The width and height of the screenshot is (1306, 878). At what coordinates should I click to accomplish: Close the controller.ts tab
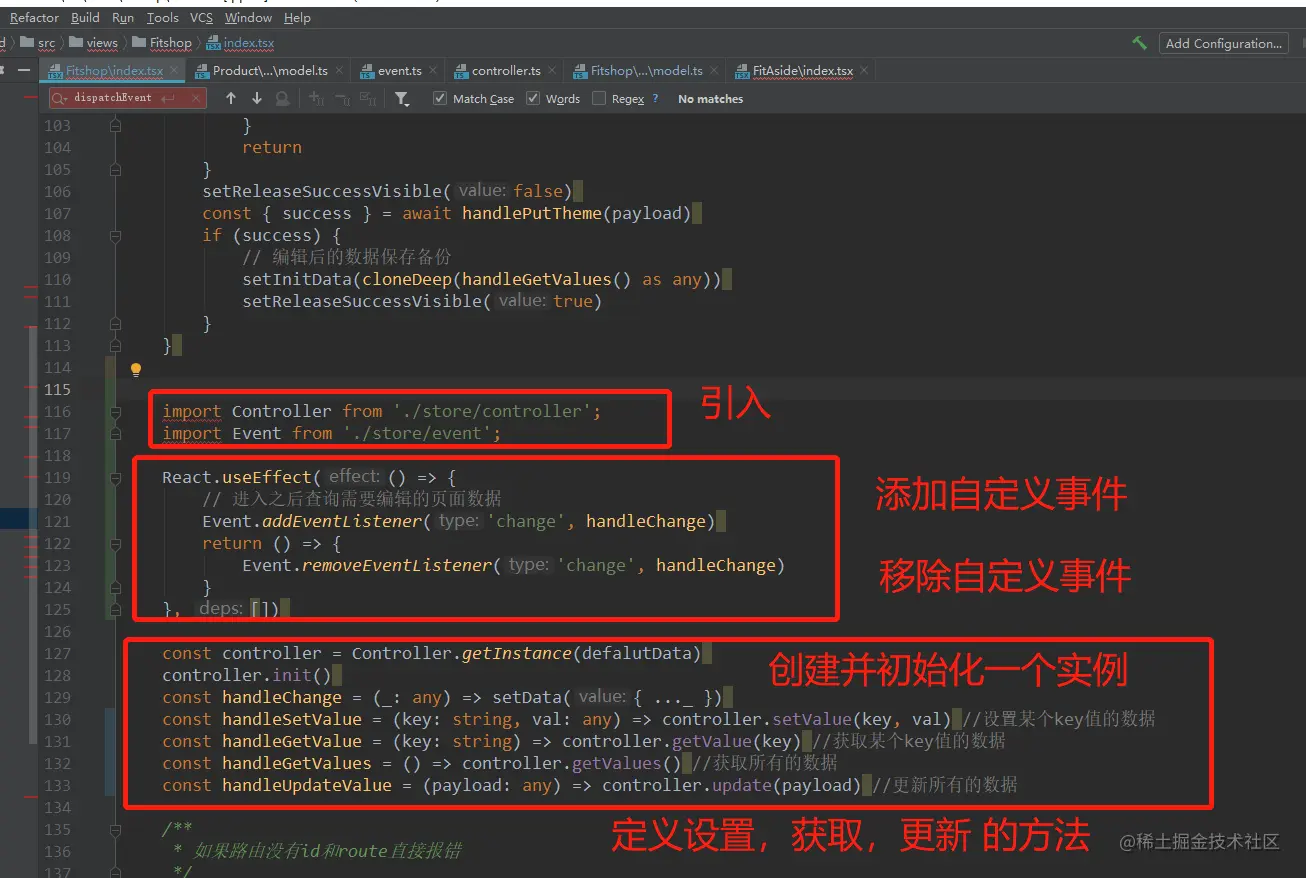point(553,71)
